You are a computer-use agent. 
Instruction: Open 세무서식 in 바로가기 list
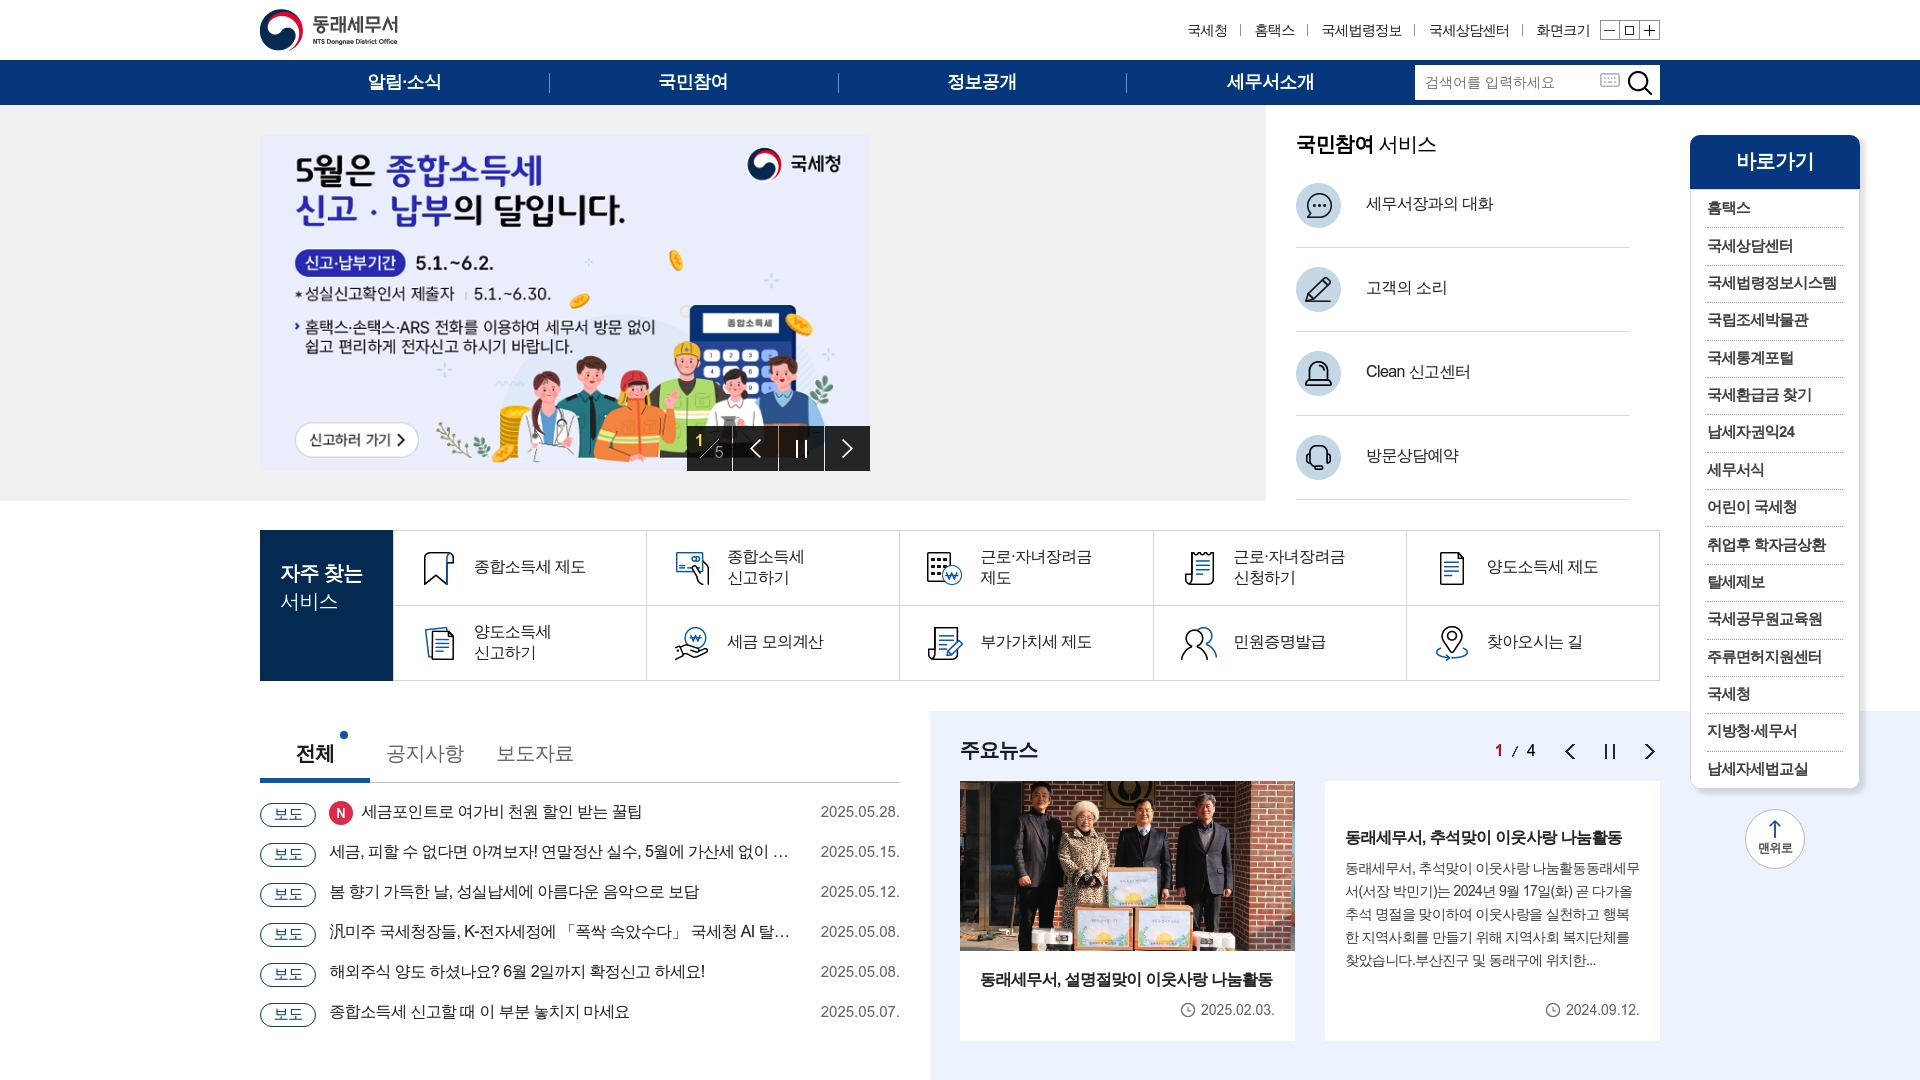[x=1736, y=470]
